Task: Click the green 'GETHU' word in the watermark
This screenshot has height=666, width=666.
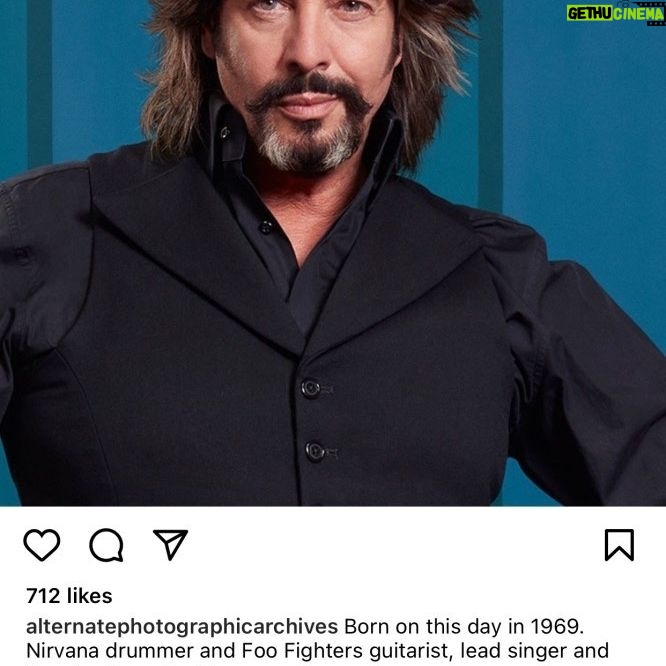Action: (x=589, y=14)
